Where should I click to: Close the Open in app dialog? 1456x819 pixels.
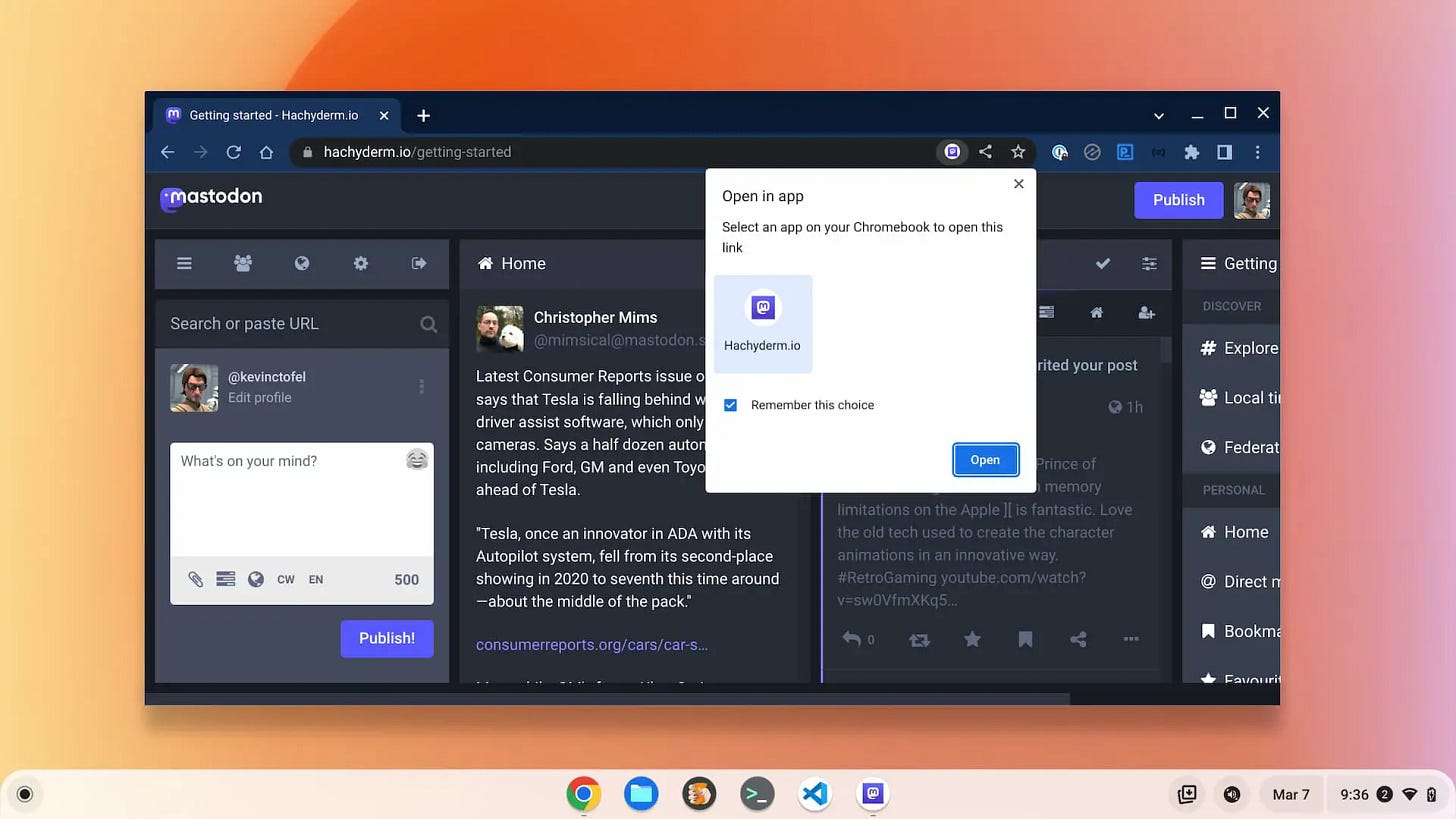pos(1018,184)
